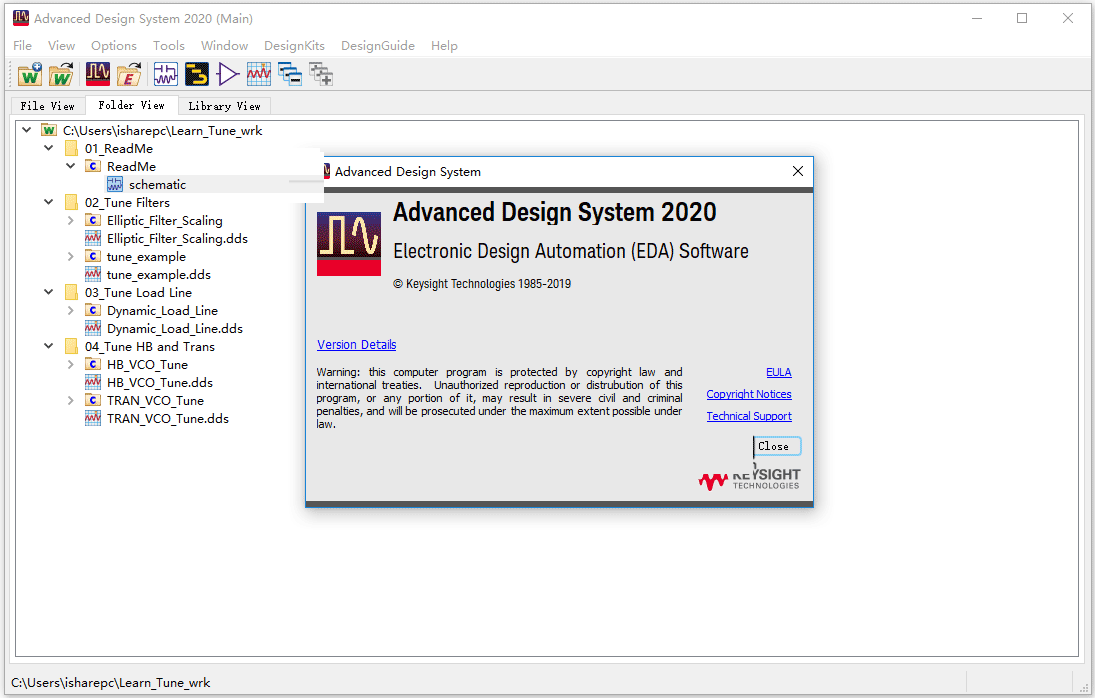Collapse the 01_ReadMe folder
This screenshot has width=1095, height=698.
pyautogui.click(x=49, y=149)
